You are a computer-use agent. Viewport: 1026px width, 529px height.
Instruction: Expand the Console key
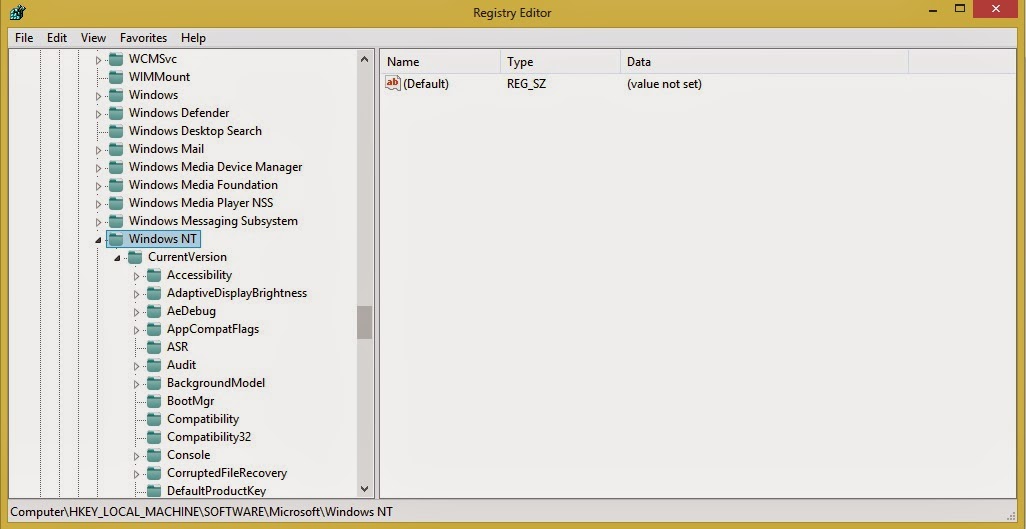coord(137,456)
